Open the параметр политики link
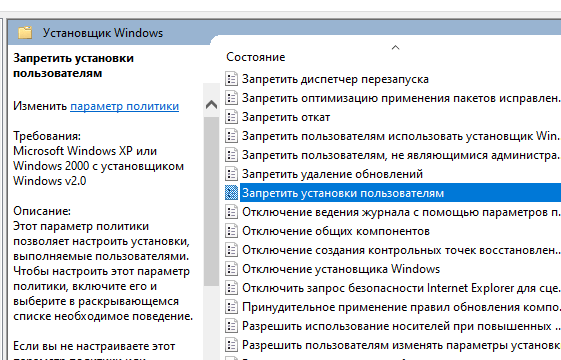561x360 pixels. click(x=125, y=106)
